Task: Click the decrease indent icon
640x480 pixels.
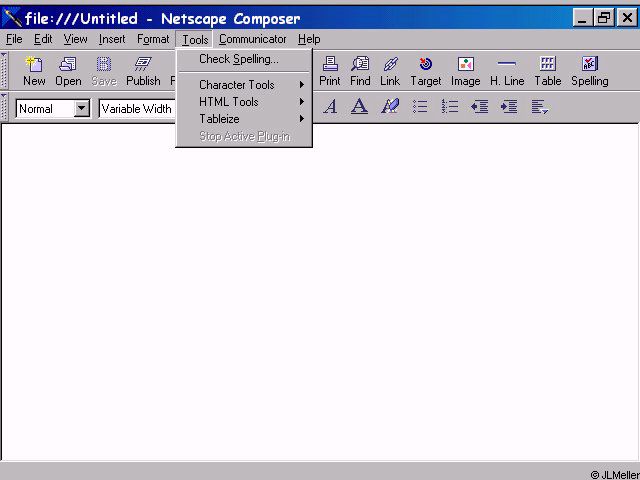Action: click(x=480, y=107)
